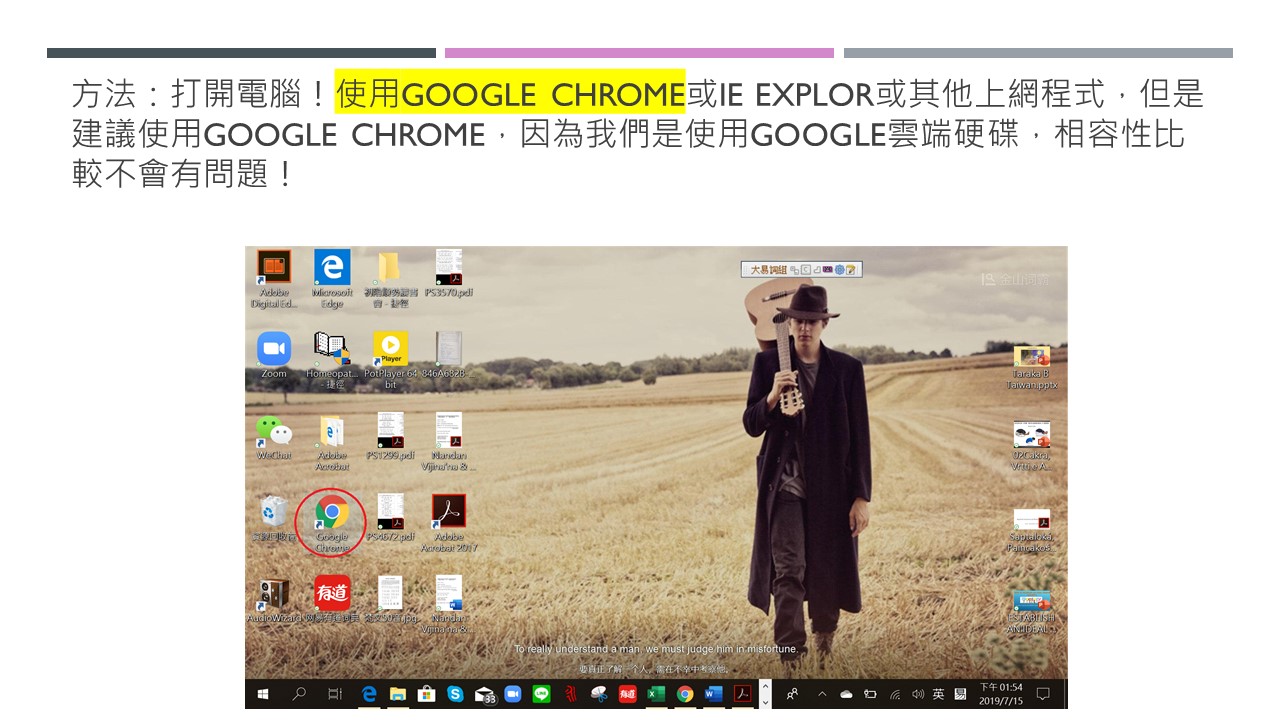Launch PotPlayer 64 bit from desktop
Screen dimensions: 1280x720
(390, 360)
